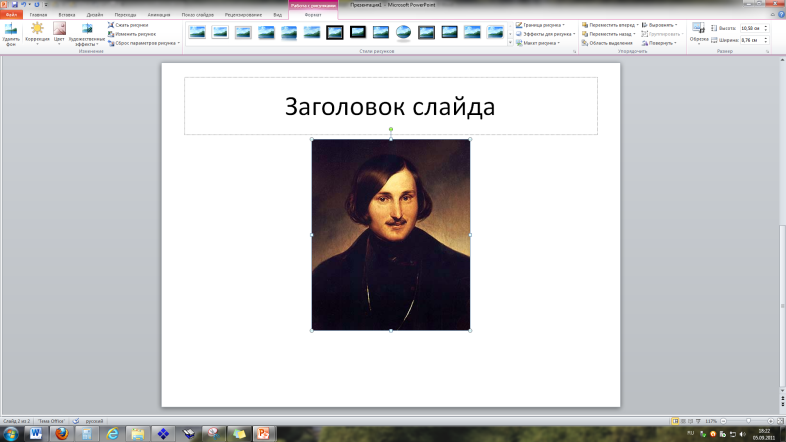This screenshot has height=442, width=786.
Task: Click the green rotation handle above picture
Action: pyautogui.click(x=391, y=129)
